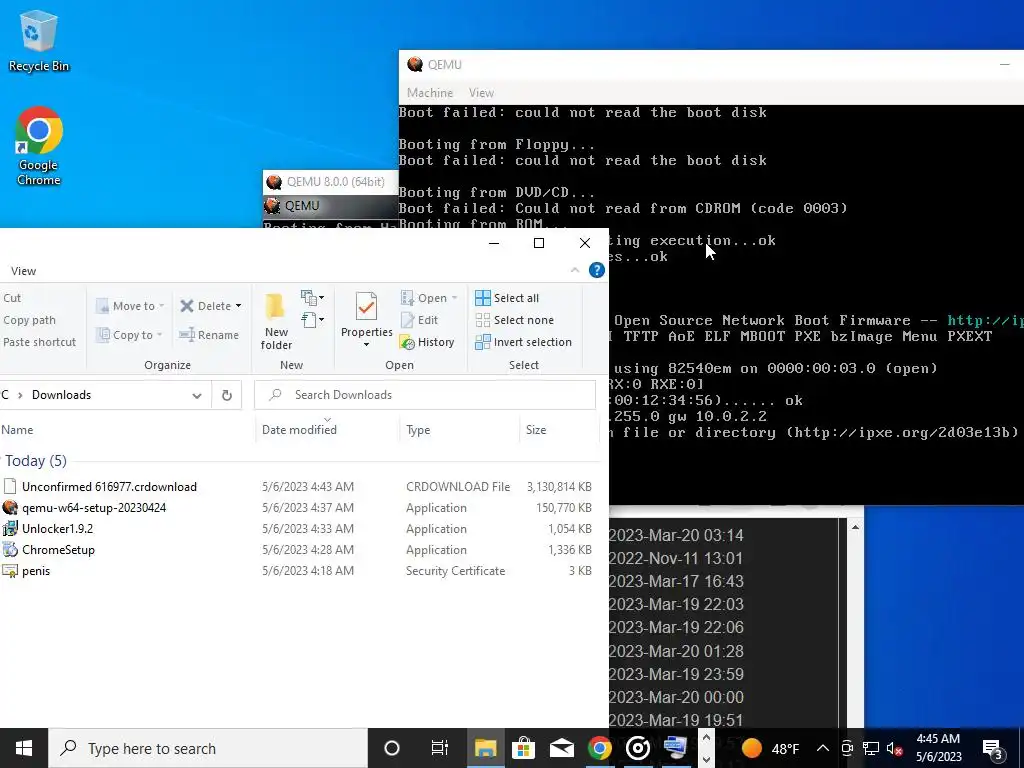This screenshot has height=768, width=1024.
Task: Click the Edit button in the Open group
Action: point(419,320)
